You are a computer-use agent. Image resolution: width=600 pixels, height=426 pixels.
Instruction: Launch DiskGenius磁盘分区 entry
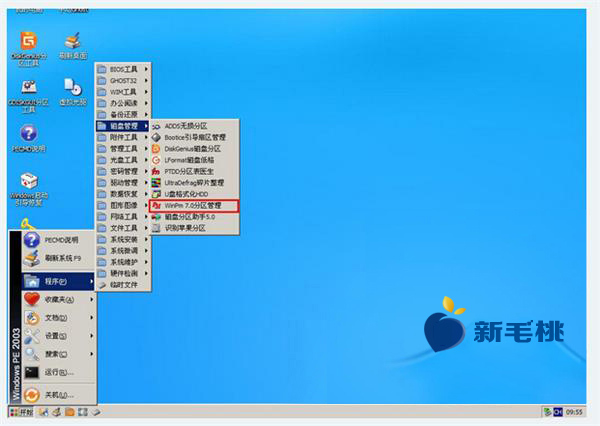[195, 149]
